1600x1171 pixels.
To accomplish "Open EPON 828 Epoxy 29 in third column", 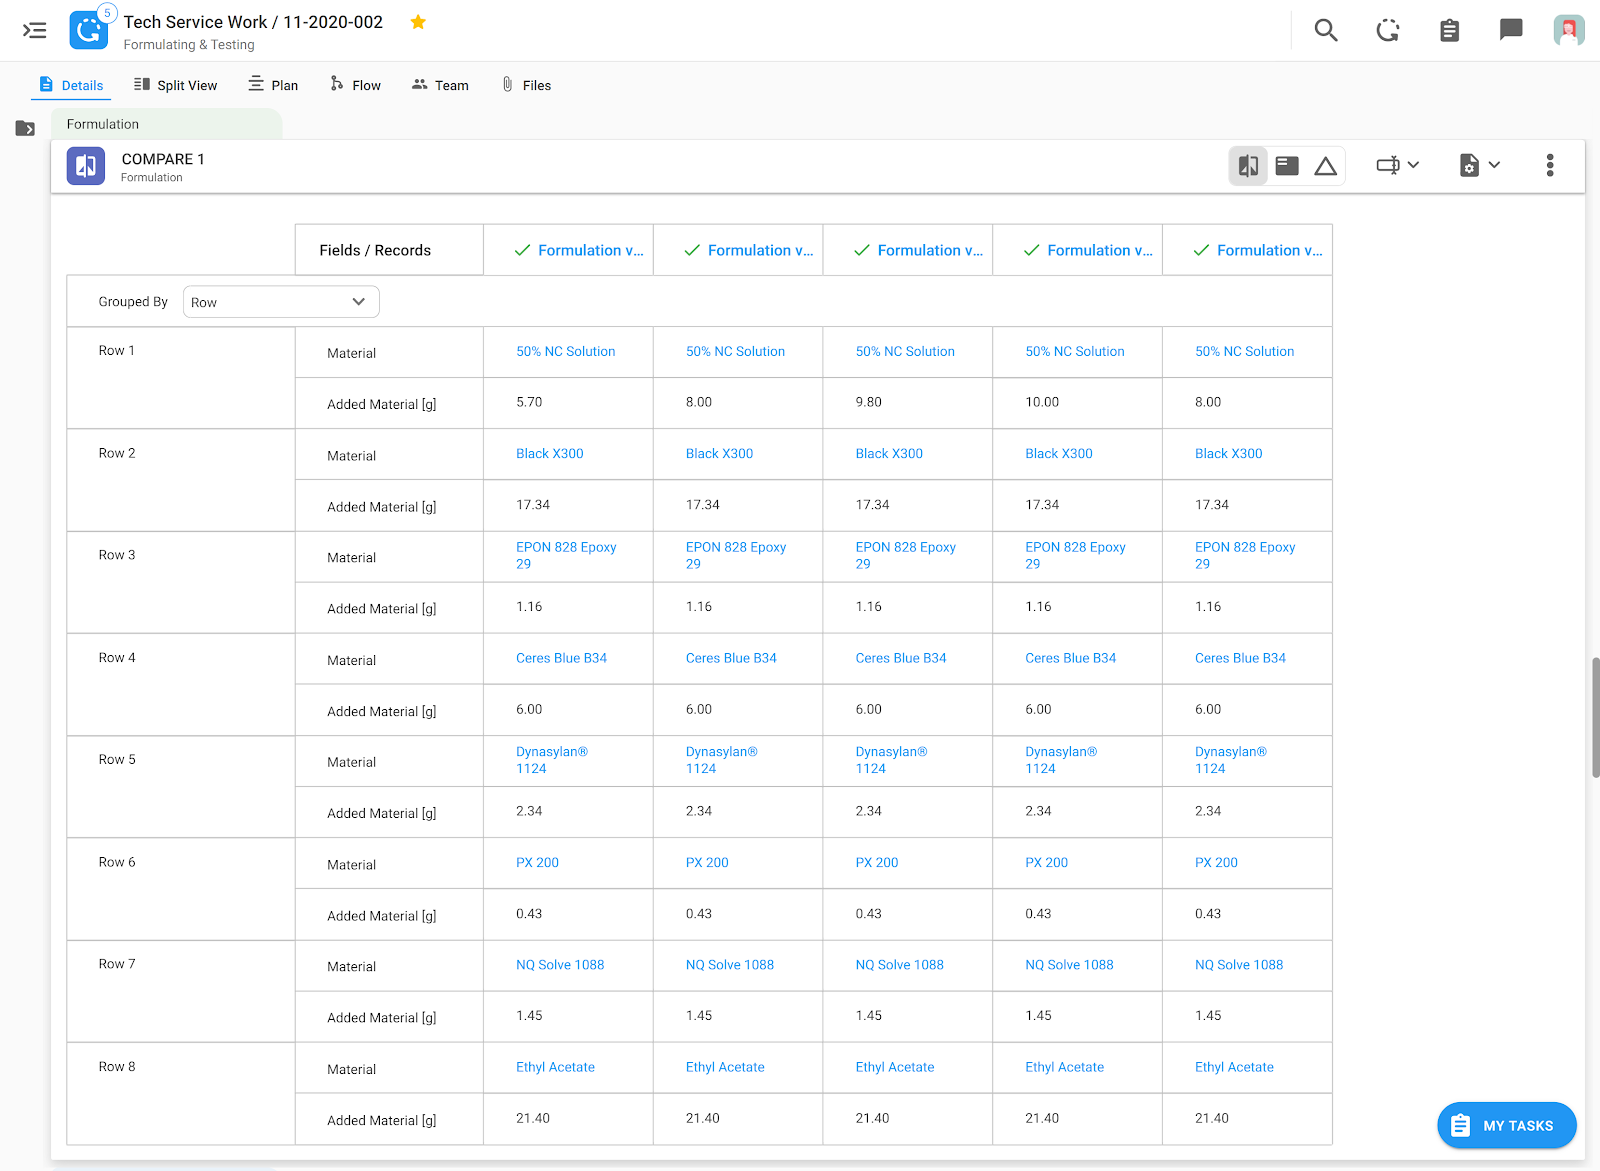I will tap(905, 556).
